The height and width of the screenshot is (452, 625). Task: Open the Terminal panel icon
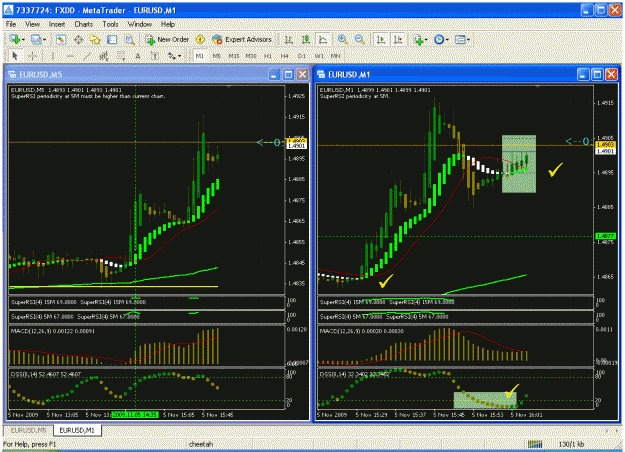[112, 39]
